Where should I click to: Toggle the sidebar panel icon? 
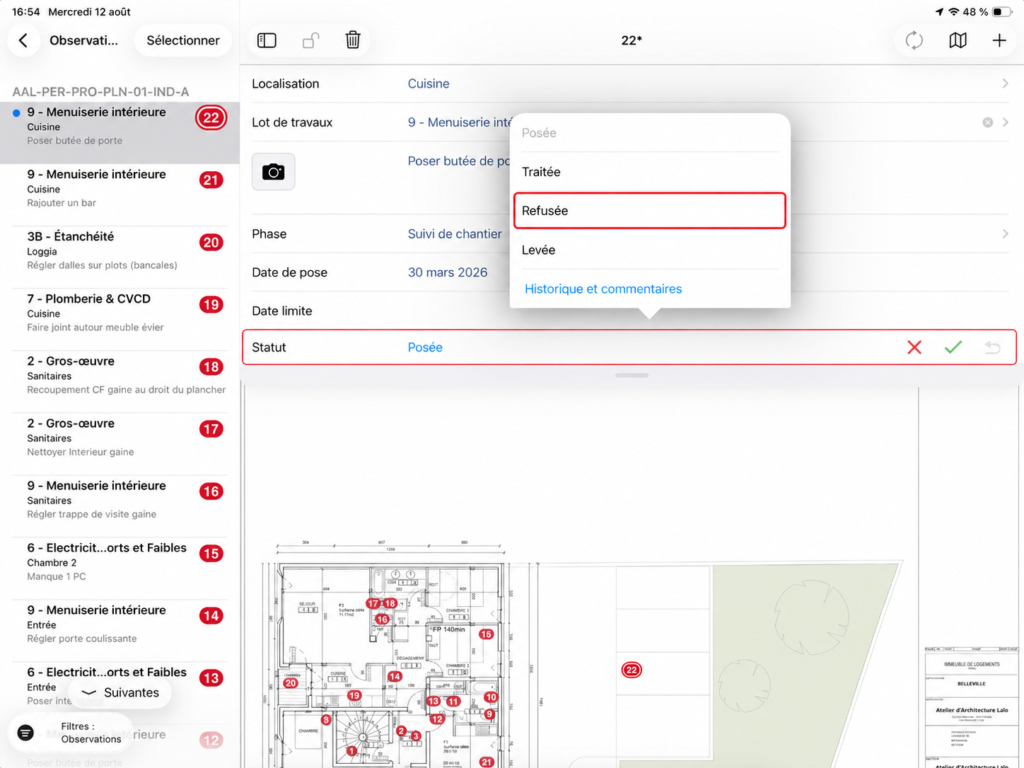pos(266,40)
